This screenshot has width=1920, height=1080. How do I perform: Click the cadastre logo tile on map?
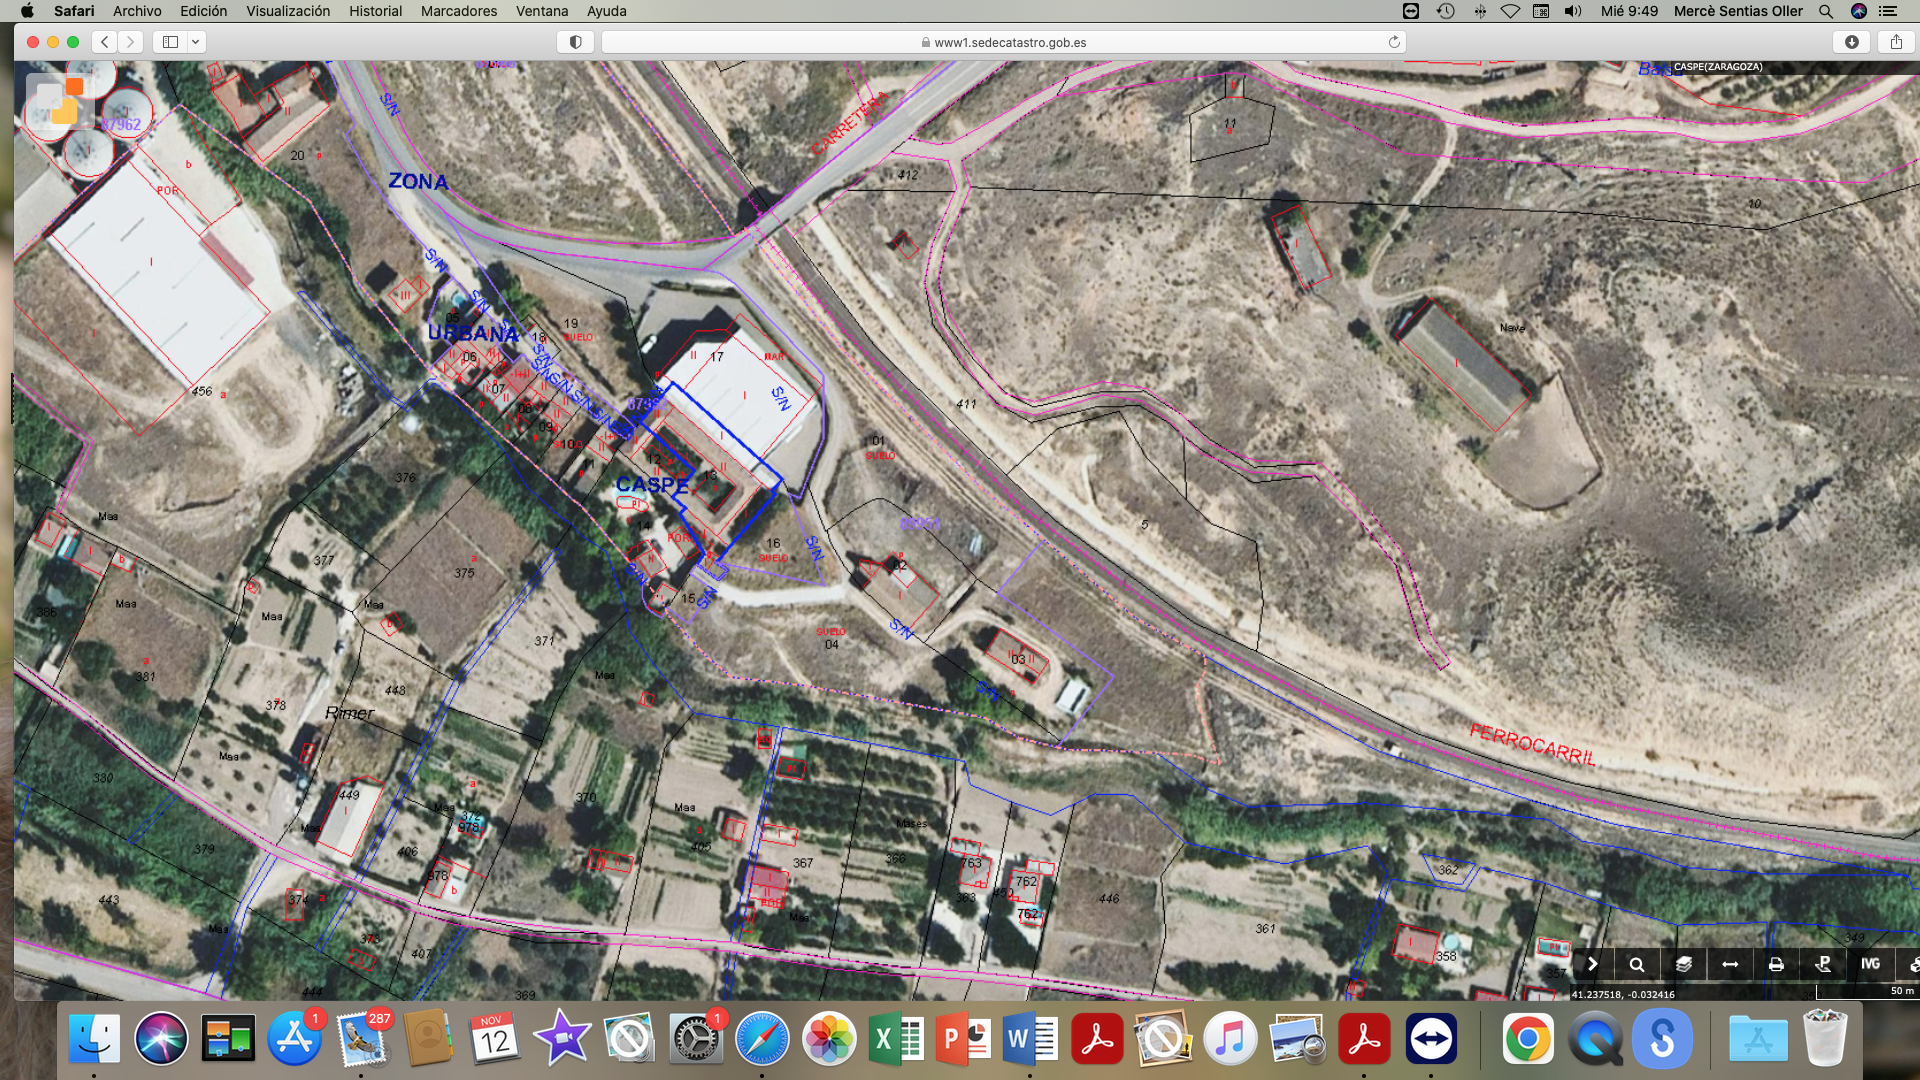point(60,102)
